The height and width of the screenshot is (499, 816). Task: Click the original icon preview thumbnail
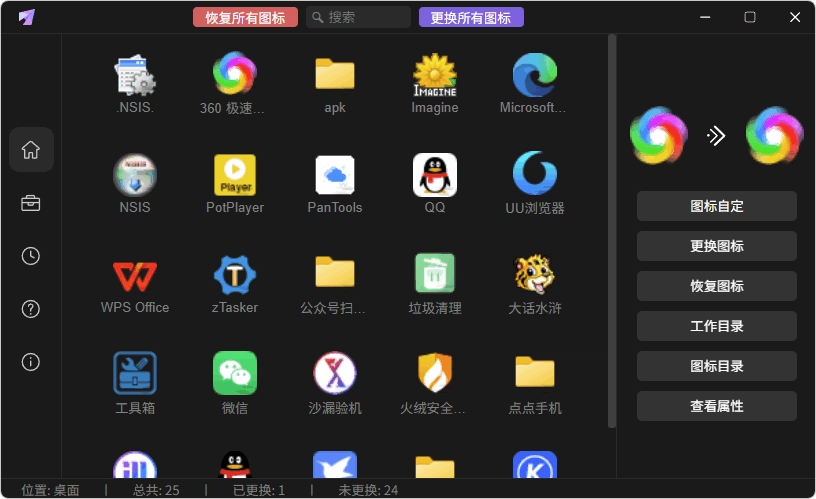(659, 136)
